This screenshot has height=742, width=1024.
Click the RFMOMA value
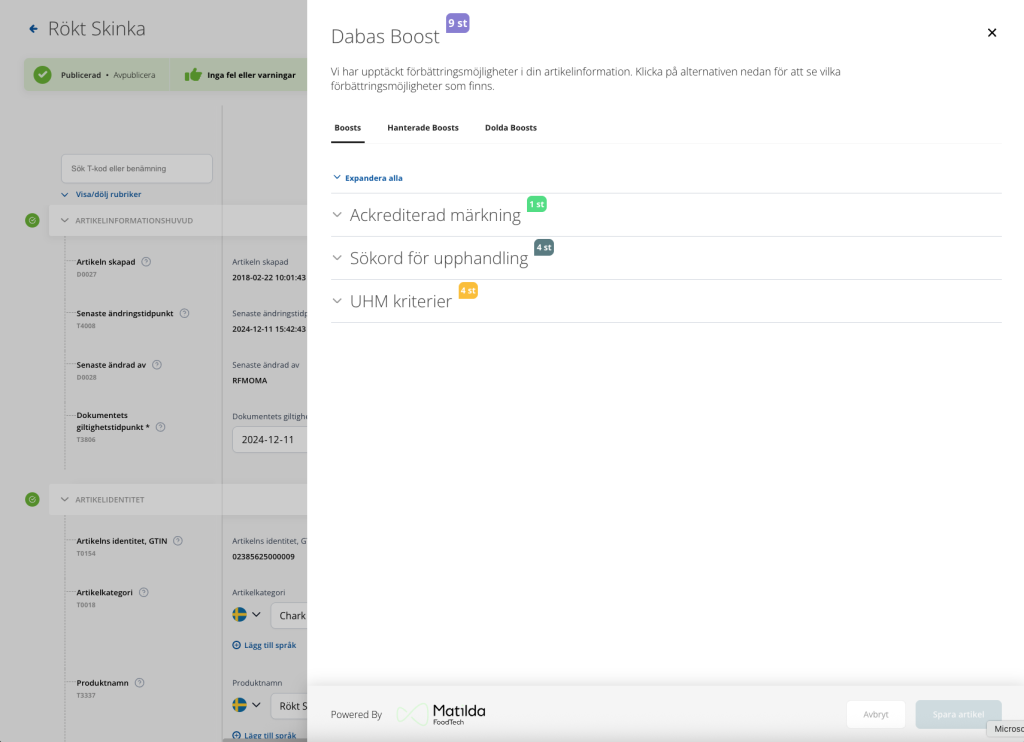pyautogui.click(x=249, y=381)
